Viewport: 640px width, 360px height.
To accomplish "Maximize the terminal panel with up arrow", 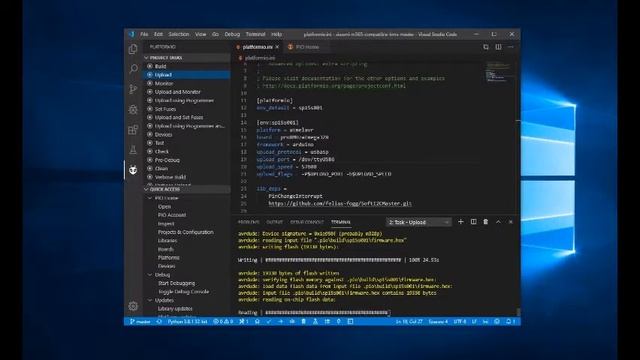I will point(498,222).
